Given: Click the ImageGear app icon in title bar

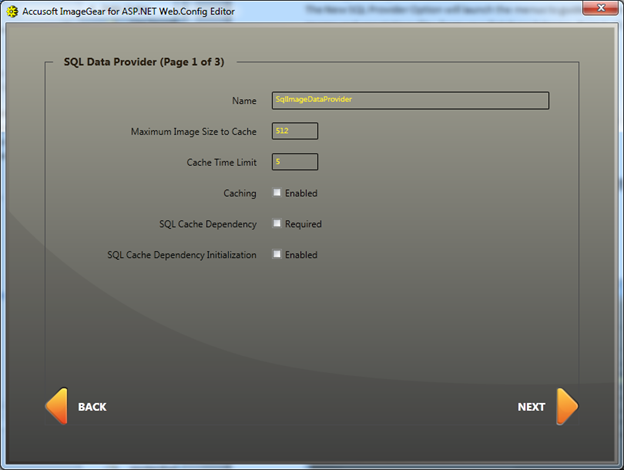Looking at the screenshot, I should (12, 11).
